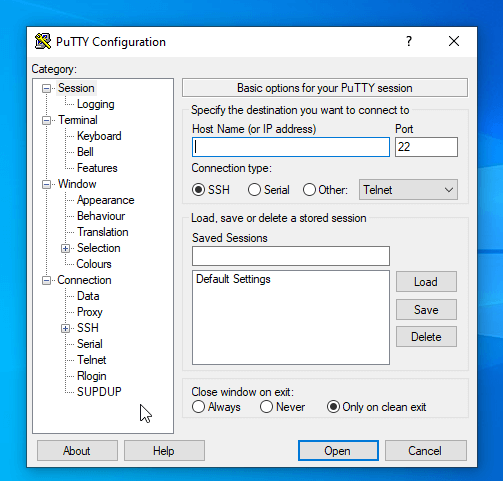Click the About button
Screen dimensions: 503x481
click(x=77, y=451)
